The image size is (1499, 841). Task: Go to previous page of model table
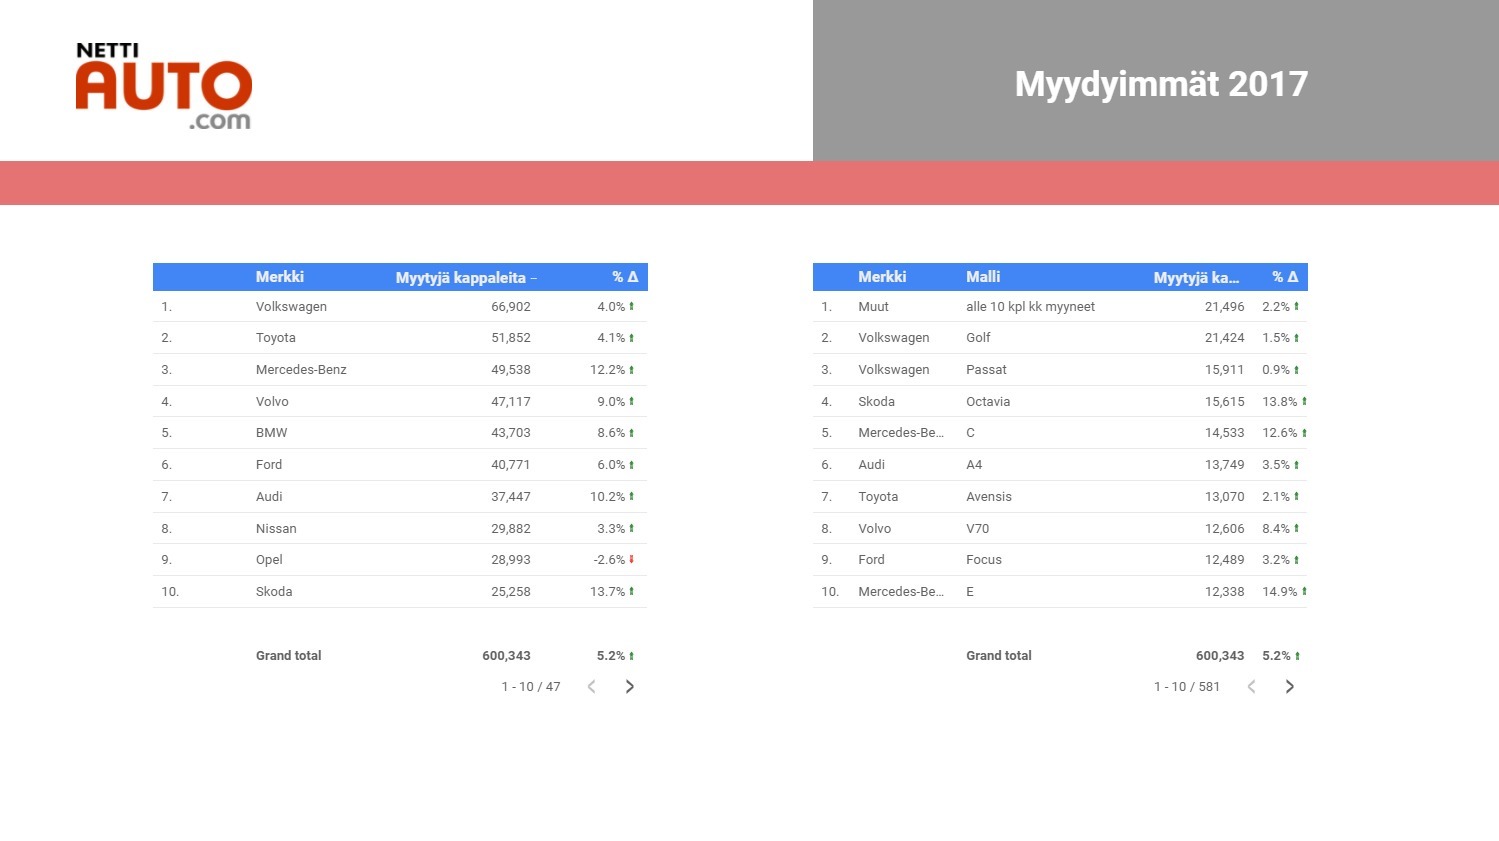point(1251,687)
